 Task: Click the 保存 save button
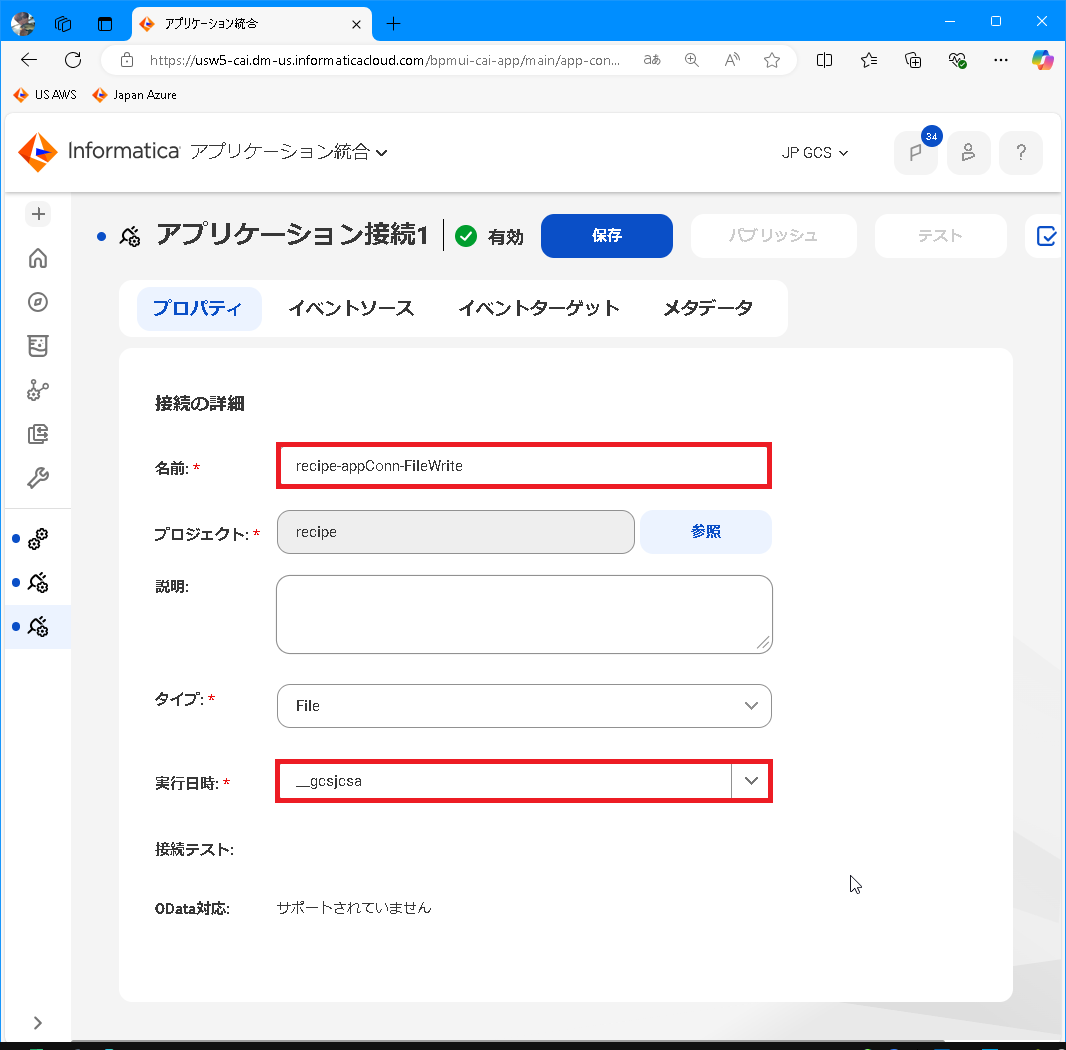pos(606,236)
